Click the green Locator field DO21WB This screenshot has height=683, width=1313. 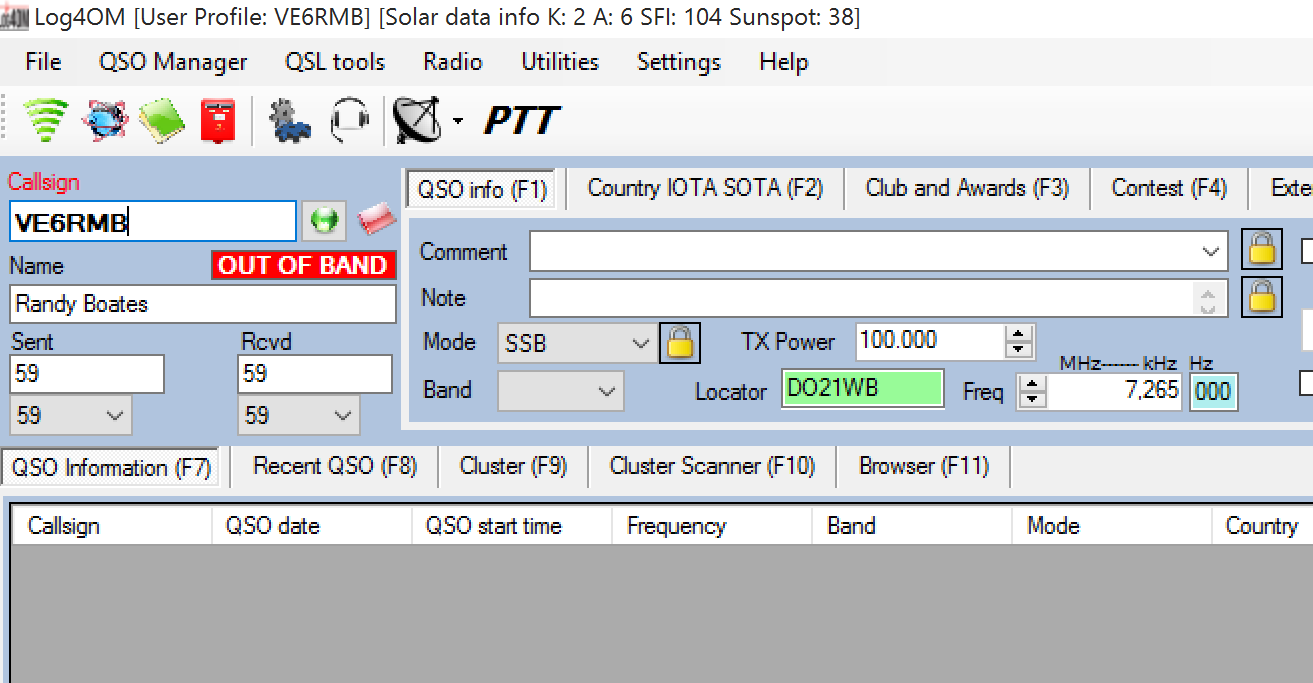862,389
